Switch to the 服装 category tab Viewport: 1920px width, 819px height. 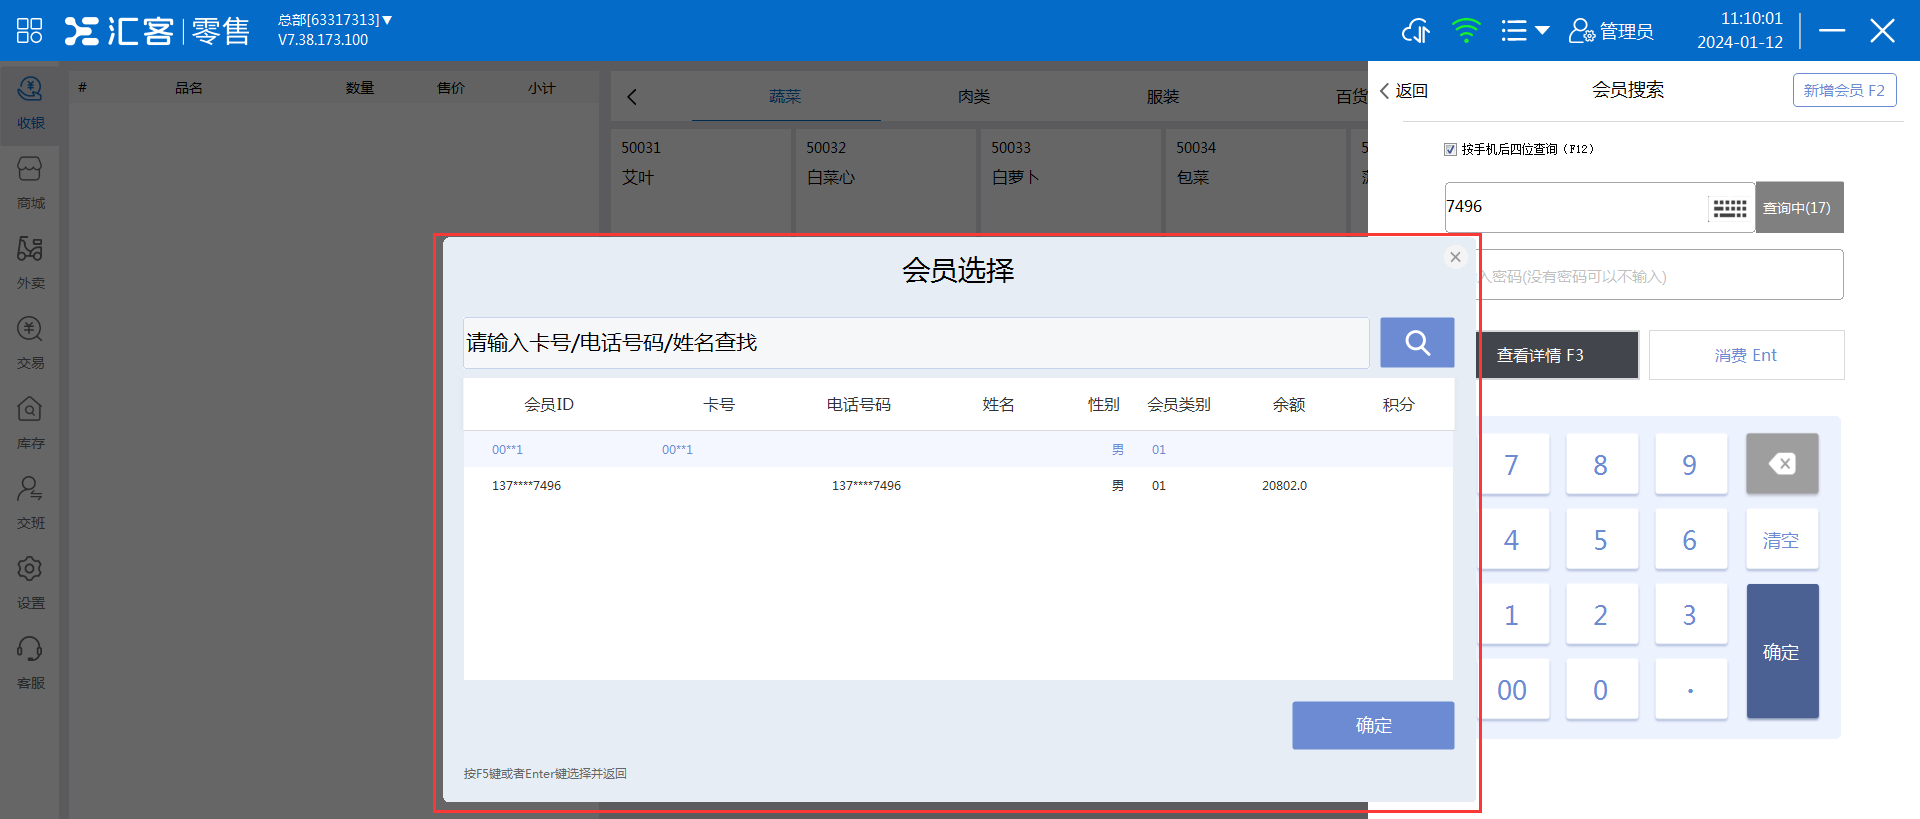click(1162, 97)
